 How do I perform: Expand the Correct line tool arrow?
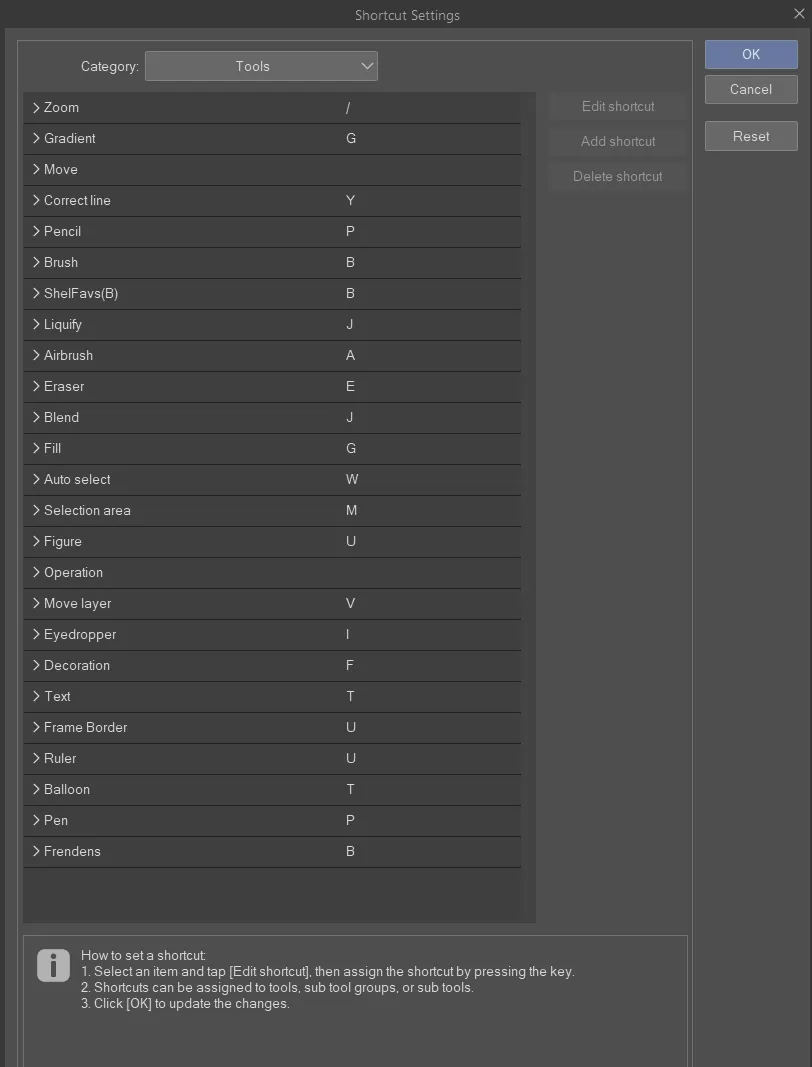(x=36, y=200)
